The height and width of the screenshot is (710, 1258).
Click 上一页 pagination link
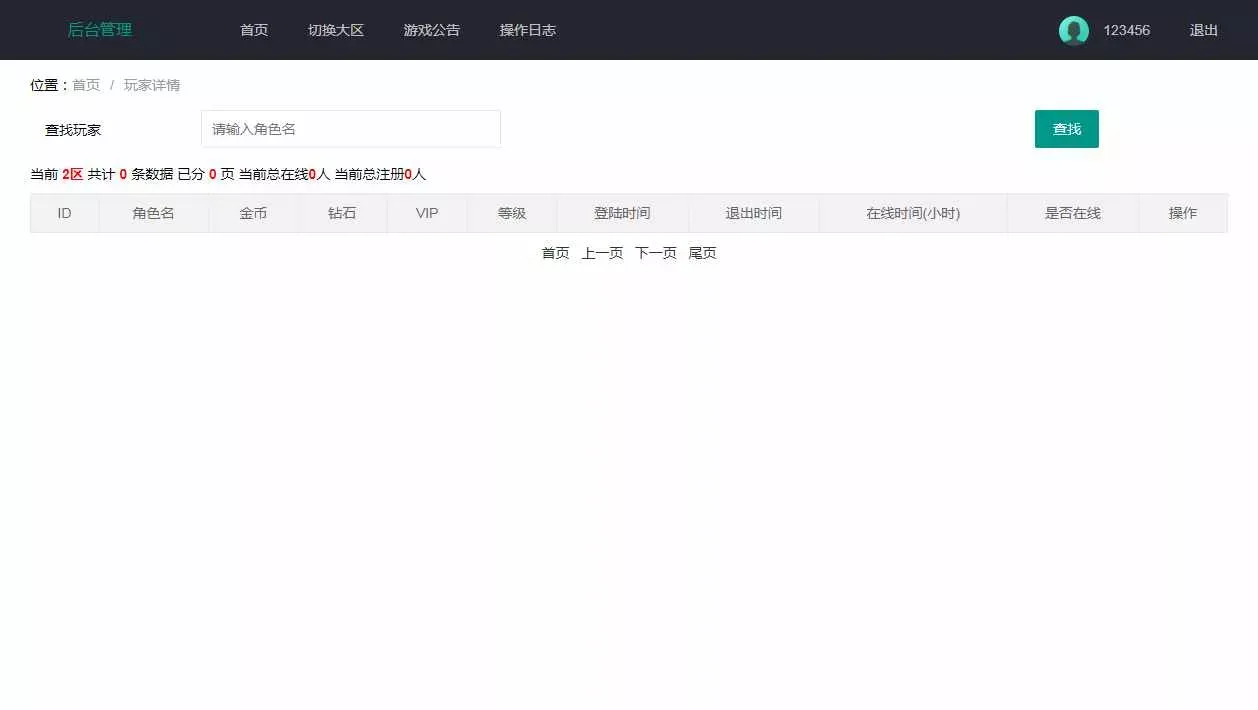click(x=602, y=253)
